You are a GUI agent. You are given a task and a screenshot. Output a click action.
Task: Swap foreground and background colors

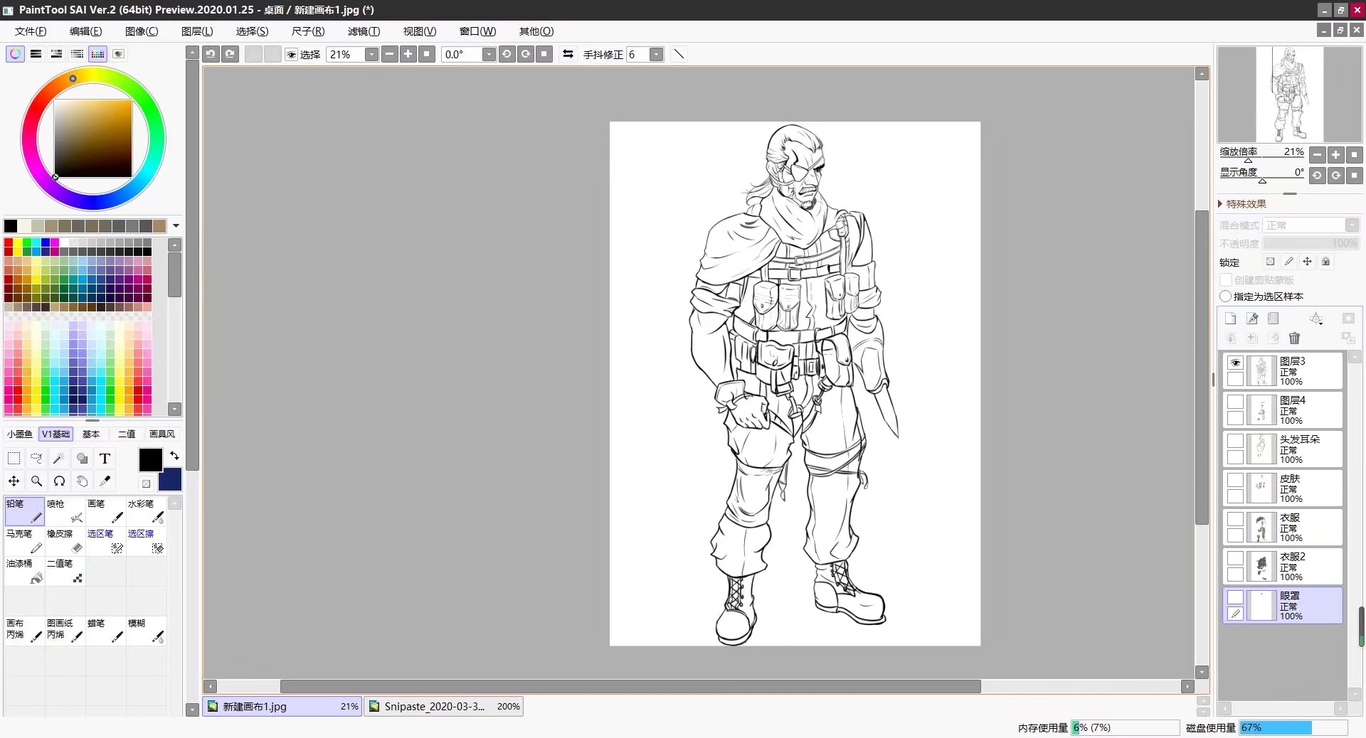(174, 456)
